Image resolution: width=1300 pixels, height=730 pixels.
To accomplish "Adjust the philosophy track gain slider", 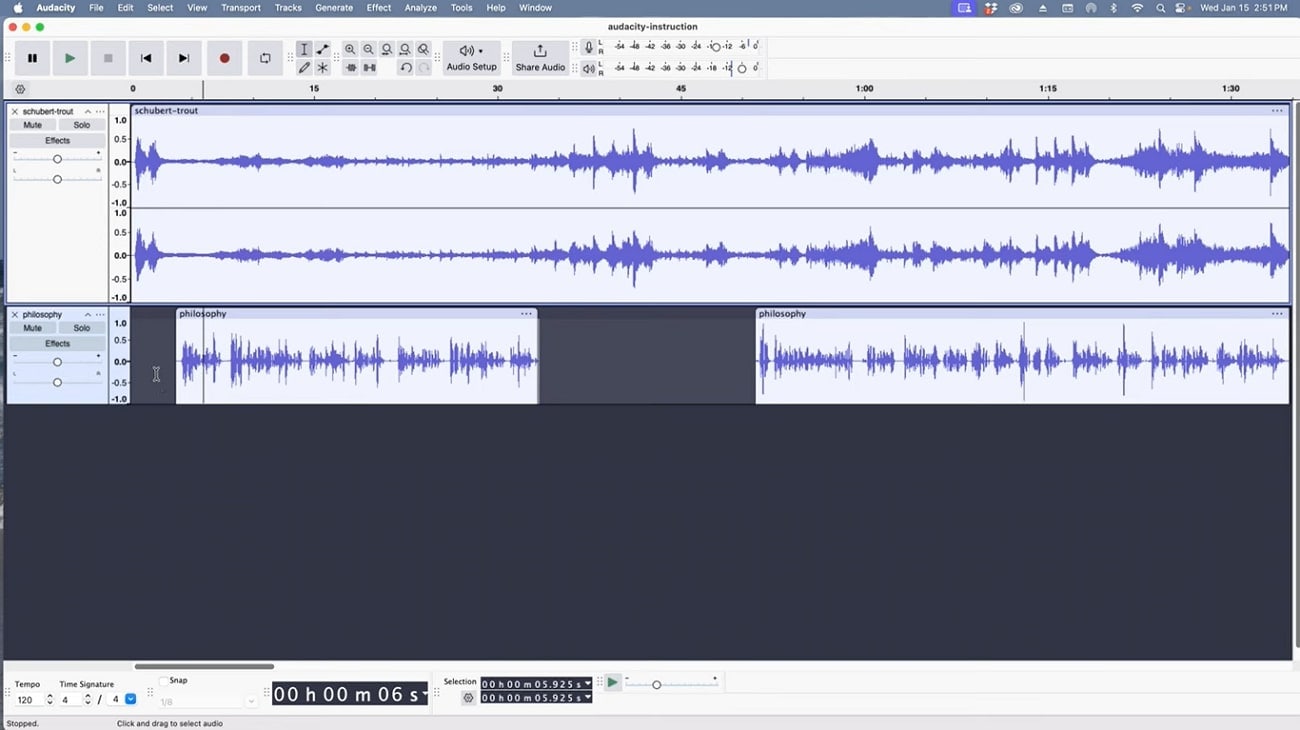I will [57, 362].
